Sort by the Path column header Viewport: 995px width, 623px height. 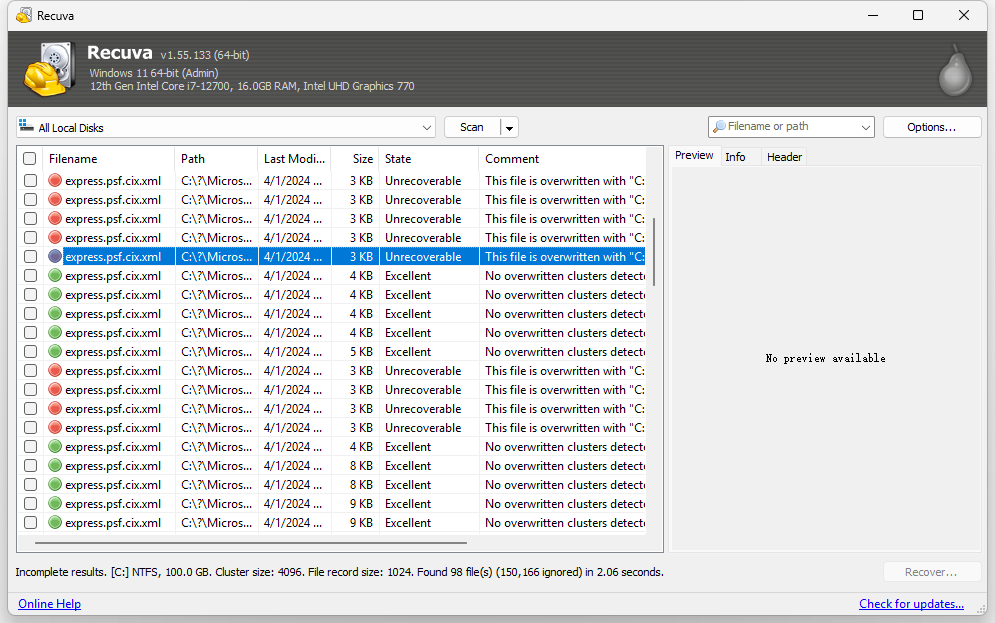[x=216, y=159]
